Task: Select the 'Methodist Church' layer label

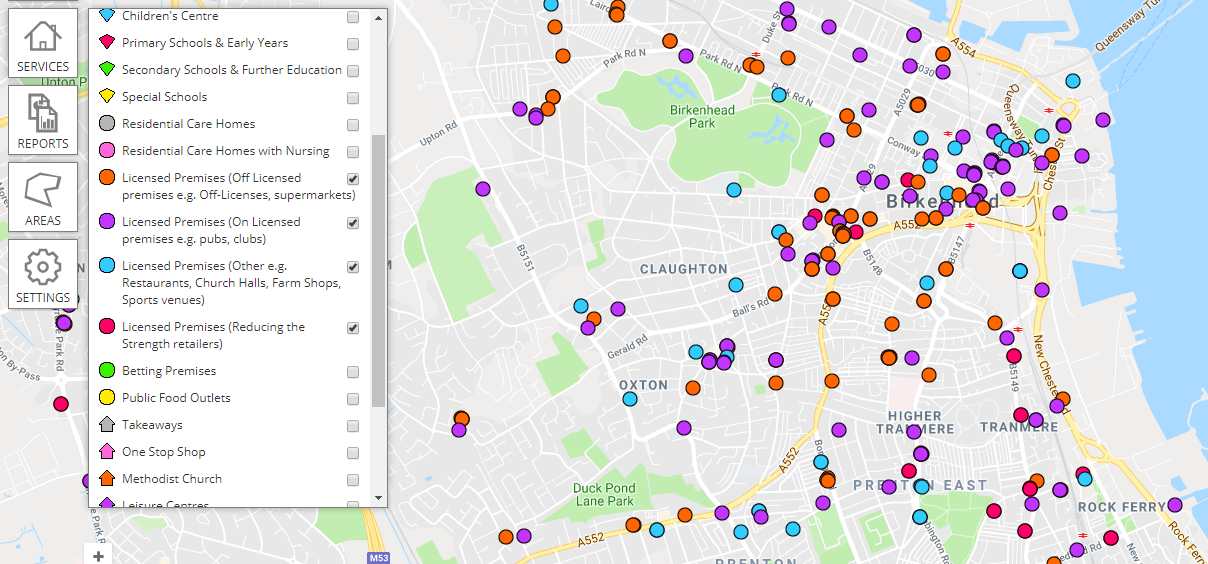Action: pos(172,479)
